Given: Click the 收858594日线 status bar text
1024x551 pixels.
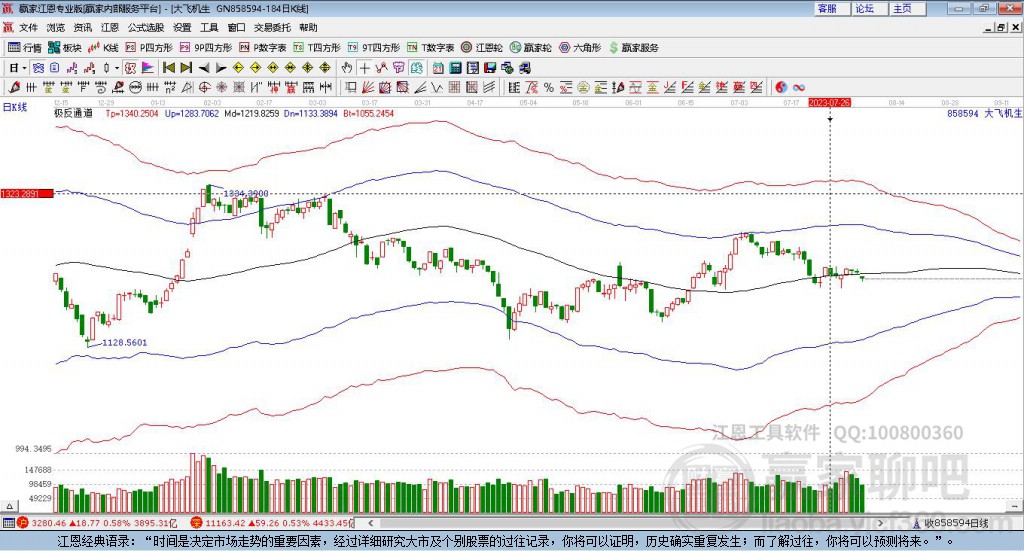Looking at the screenshot, I should (x=956, y=523).
